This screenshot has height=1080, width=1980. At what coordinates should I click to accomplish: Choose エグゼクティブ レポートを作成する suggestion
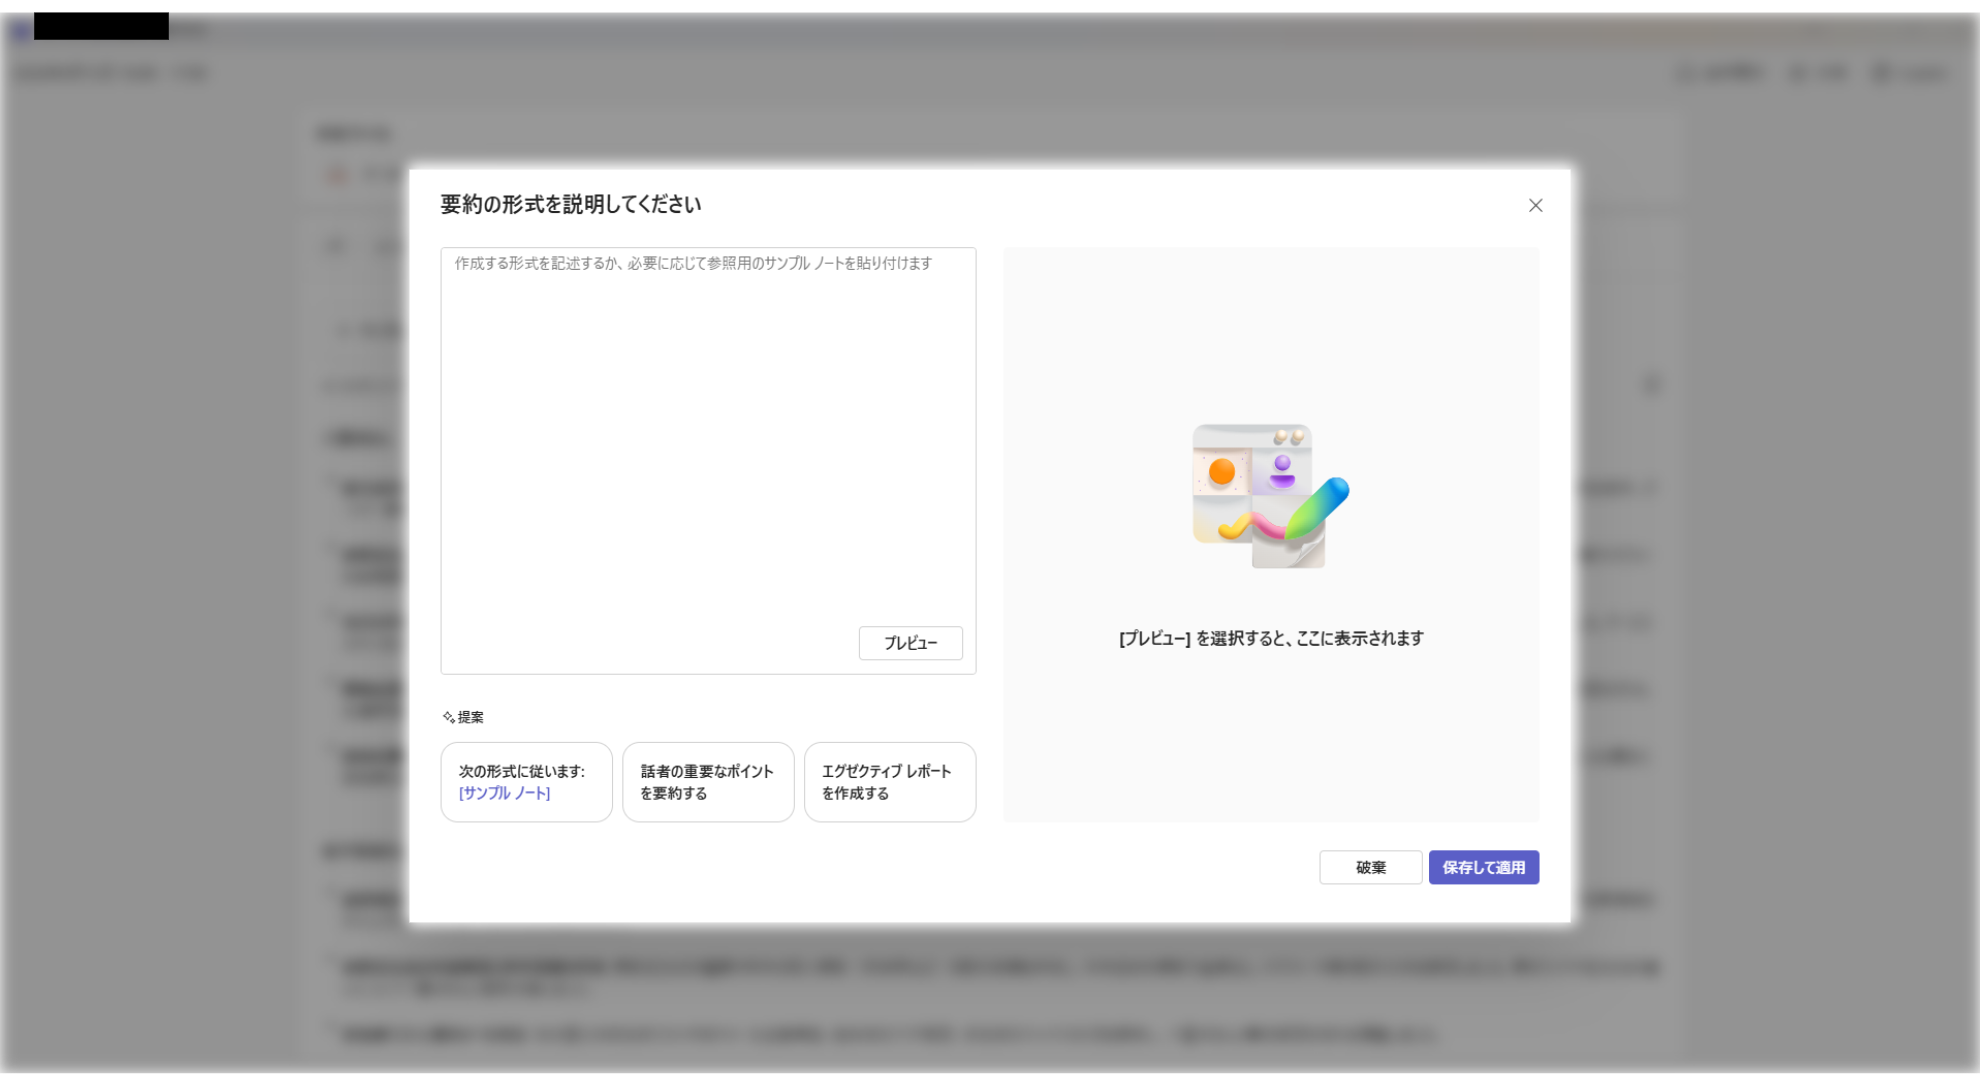[x=889, y=782]
